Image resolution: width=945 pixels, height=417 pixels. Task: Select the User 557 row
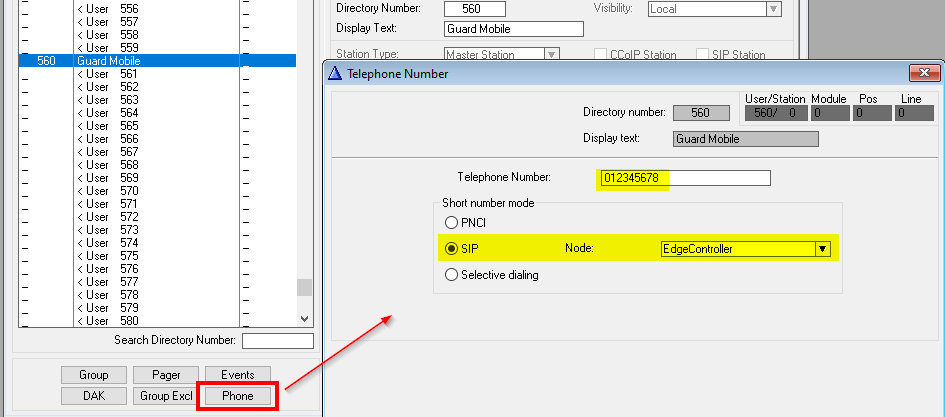[157, 22]
